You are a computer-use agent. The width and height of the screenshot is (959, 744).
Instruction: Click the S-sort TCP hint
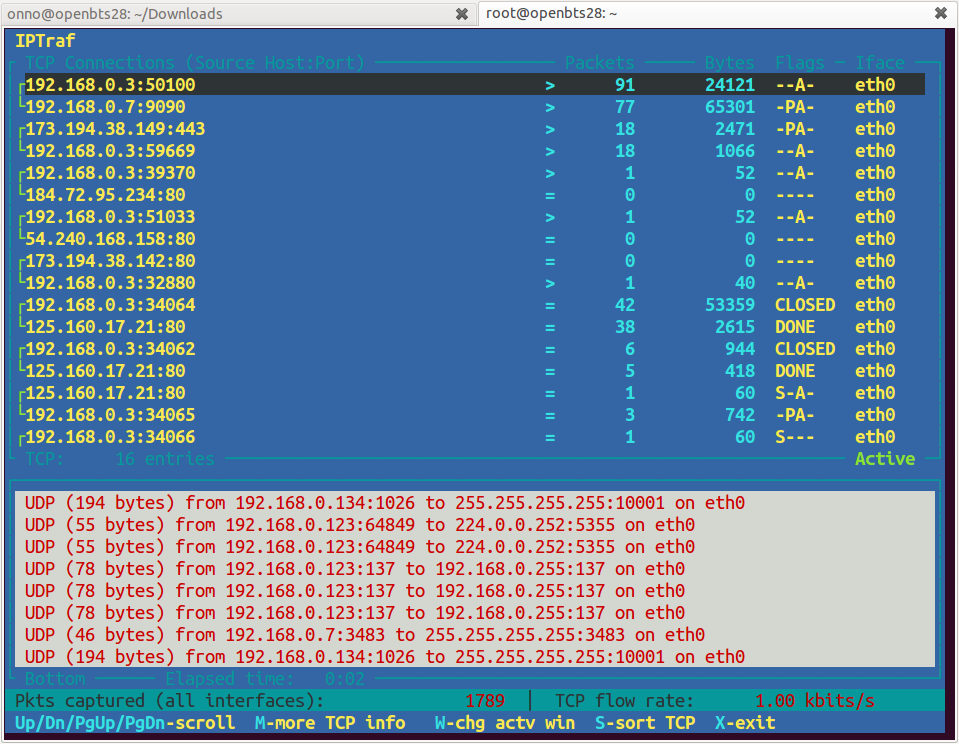click(x=645, y=722)
